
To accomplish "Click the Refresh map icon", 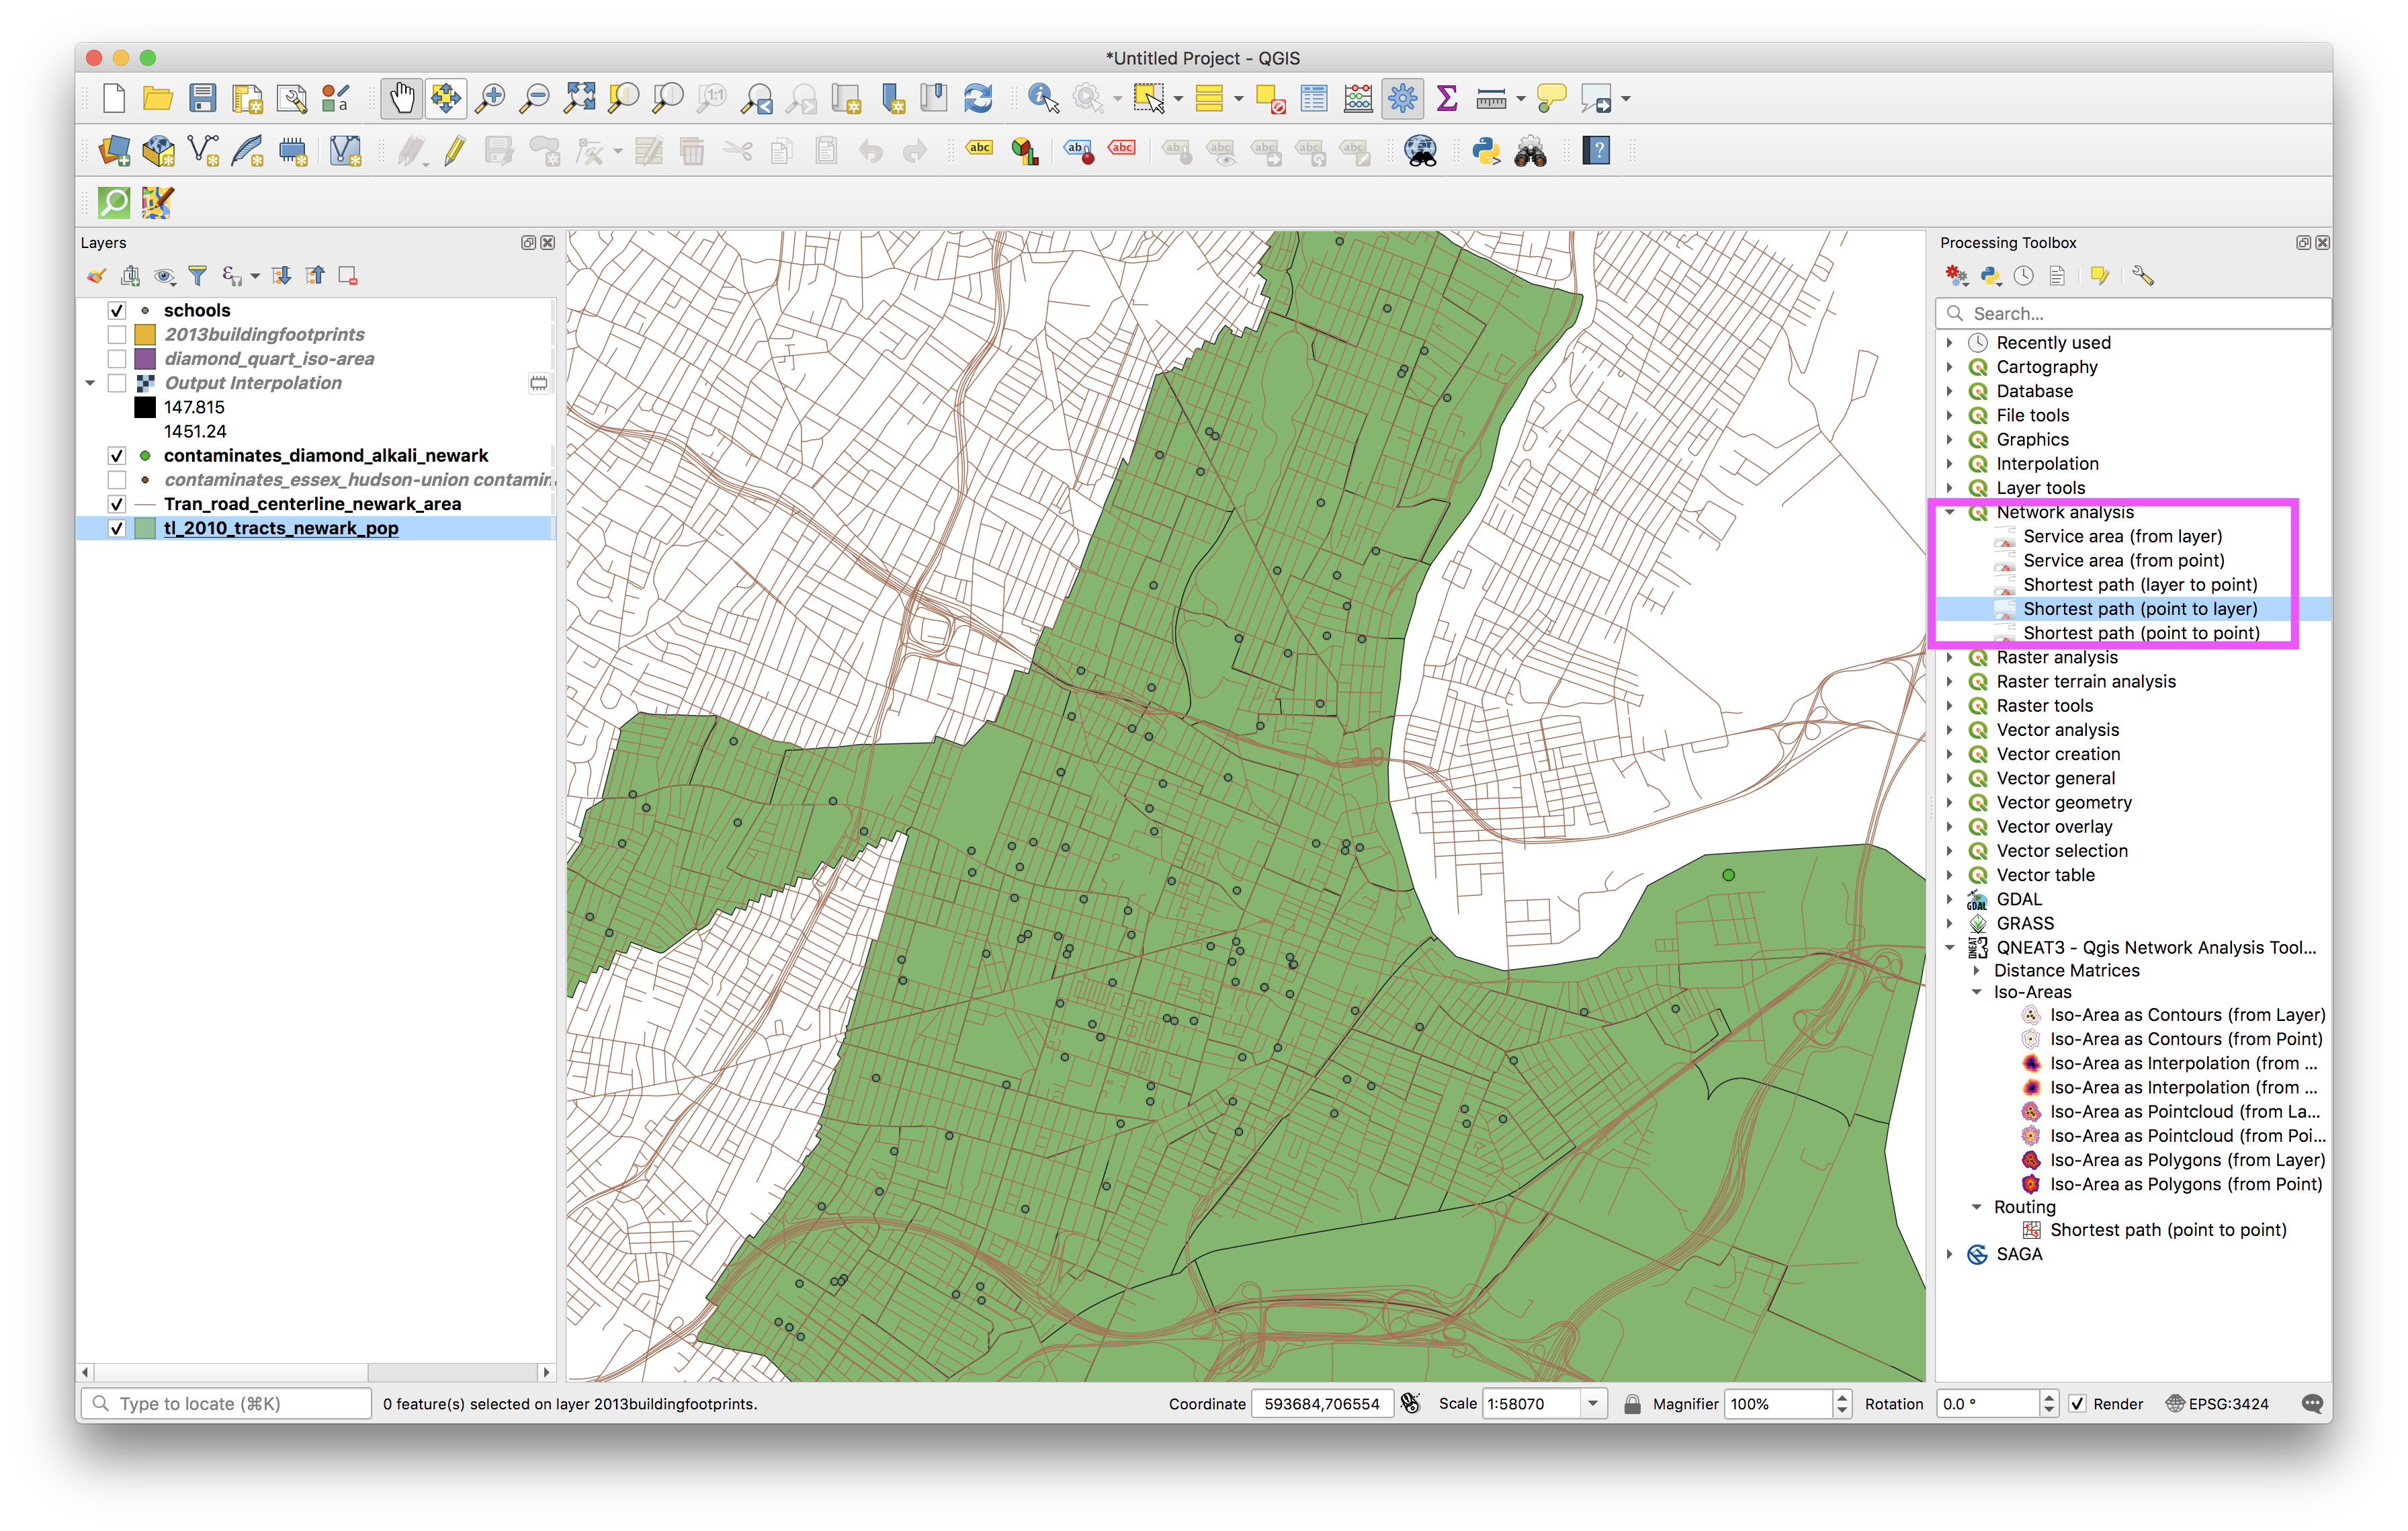I will tap(977, 98).
